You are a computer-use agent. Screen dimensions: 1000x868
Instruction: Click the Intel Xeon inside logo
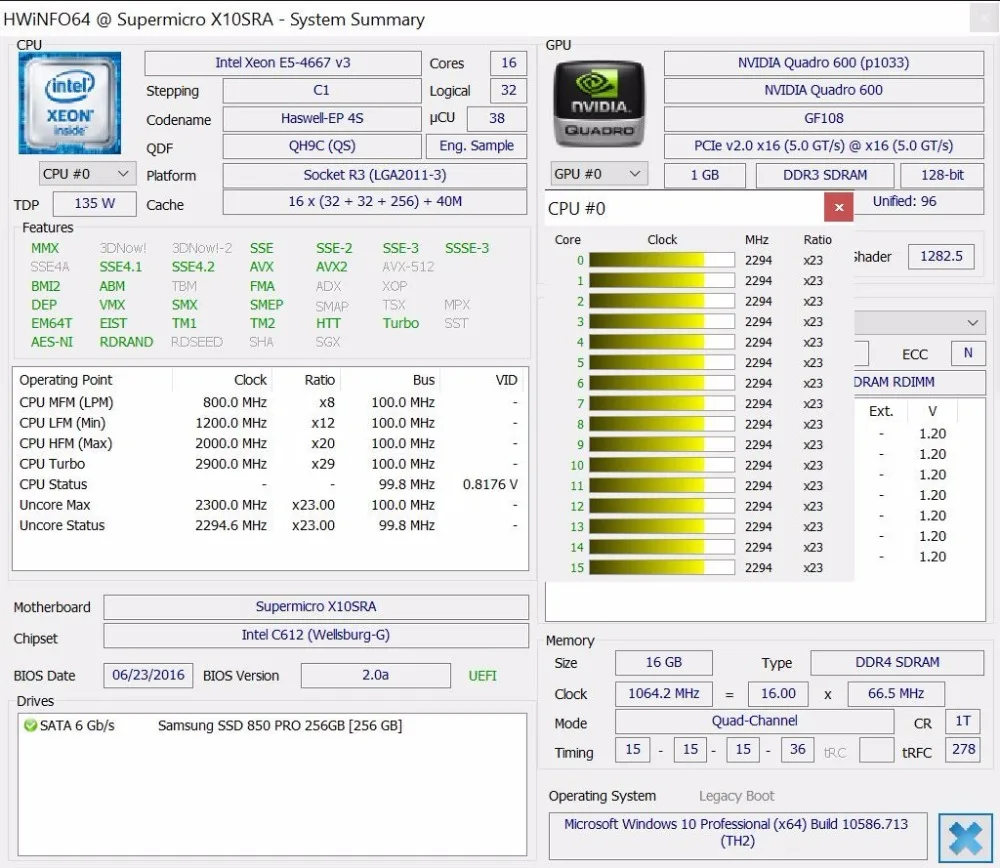tap(70, 103)
